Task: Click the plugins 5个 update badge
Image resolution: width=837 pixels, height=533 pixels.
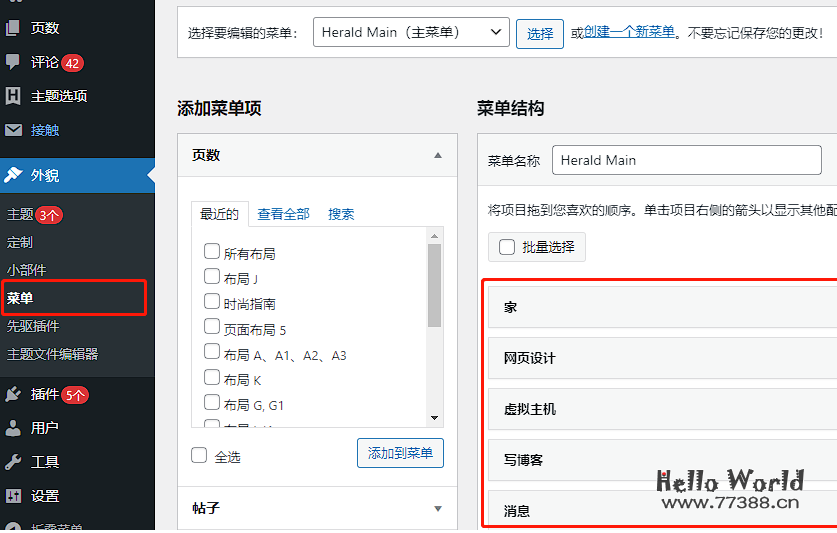Action: click(75, 395)
